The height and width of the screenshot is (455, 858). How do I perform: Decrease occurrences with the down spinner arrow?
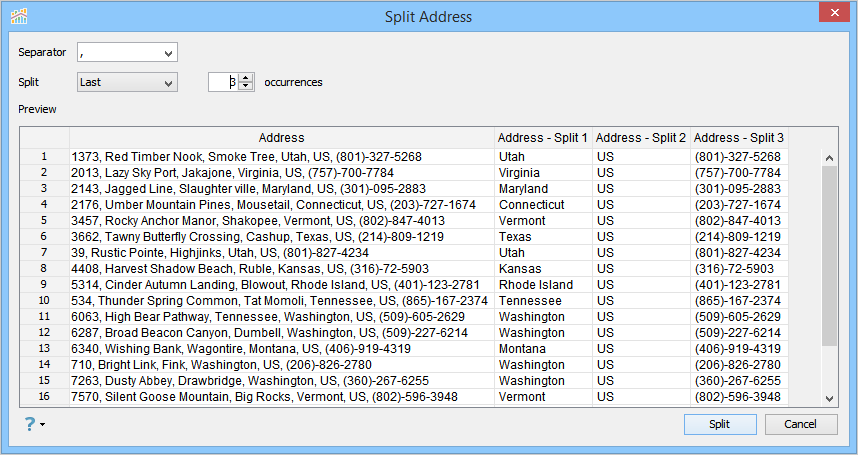(x=247, y=87)
